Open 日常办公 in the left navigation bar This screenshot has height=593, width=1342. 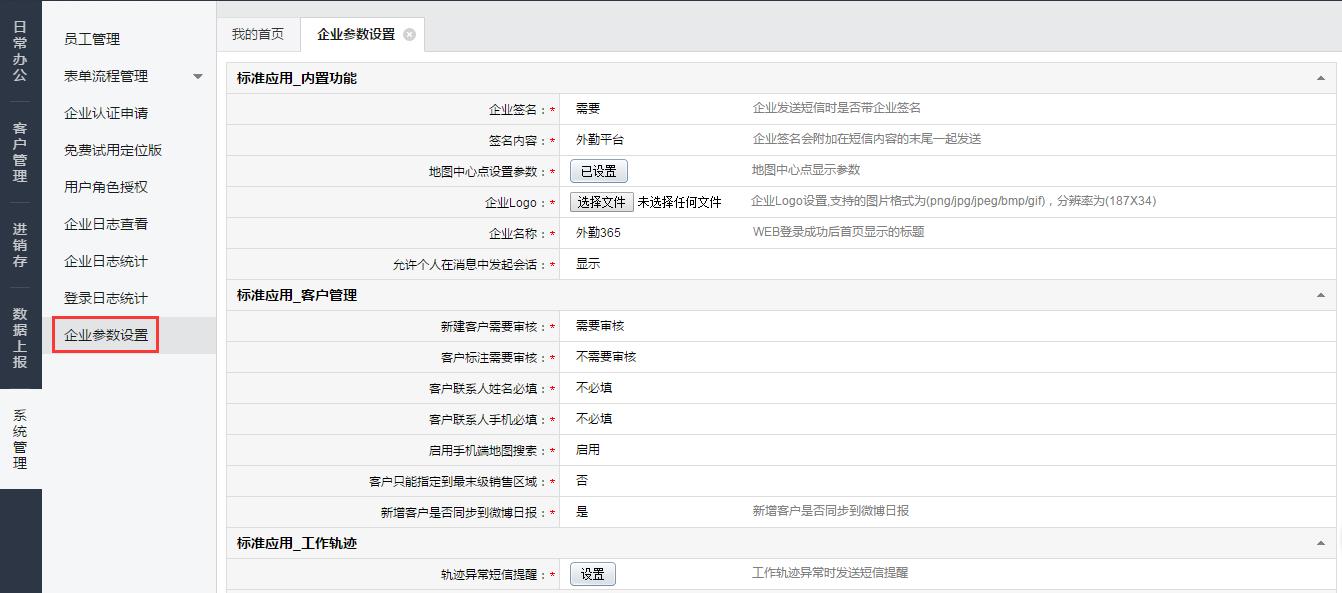click(20, 50)
